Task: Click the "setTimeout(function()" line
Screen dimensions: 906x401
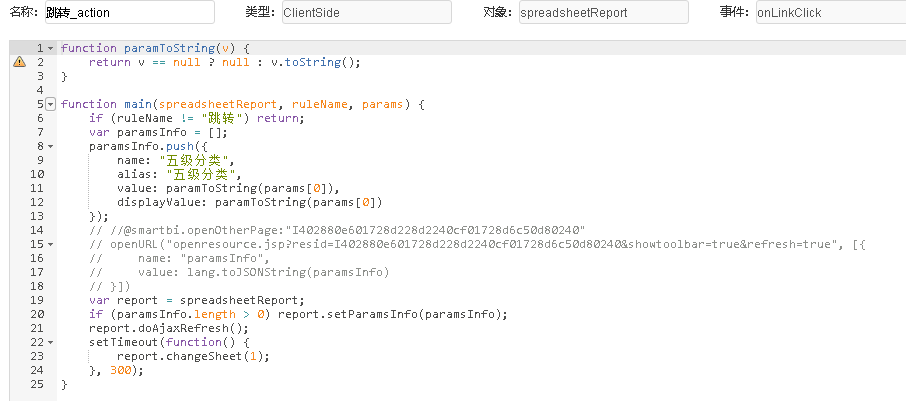Action: 169,342
